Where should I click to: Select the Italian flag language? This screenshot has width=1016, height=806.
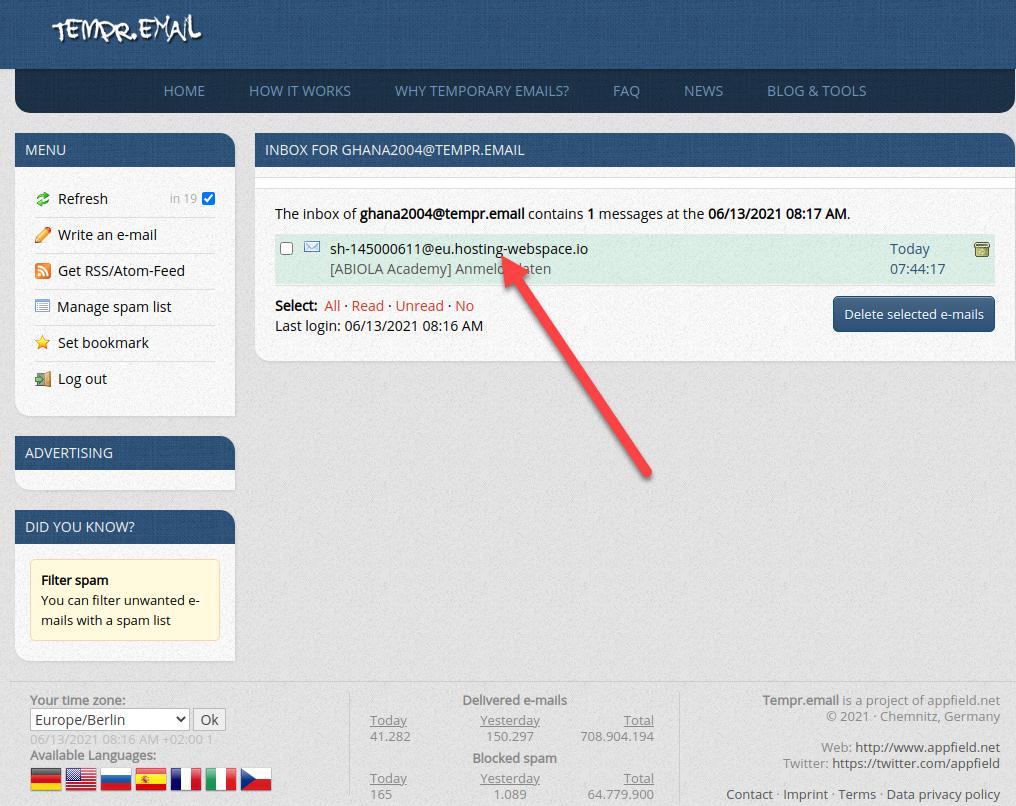click(221, 779)
